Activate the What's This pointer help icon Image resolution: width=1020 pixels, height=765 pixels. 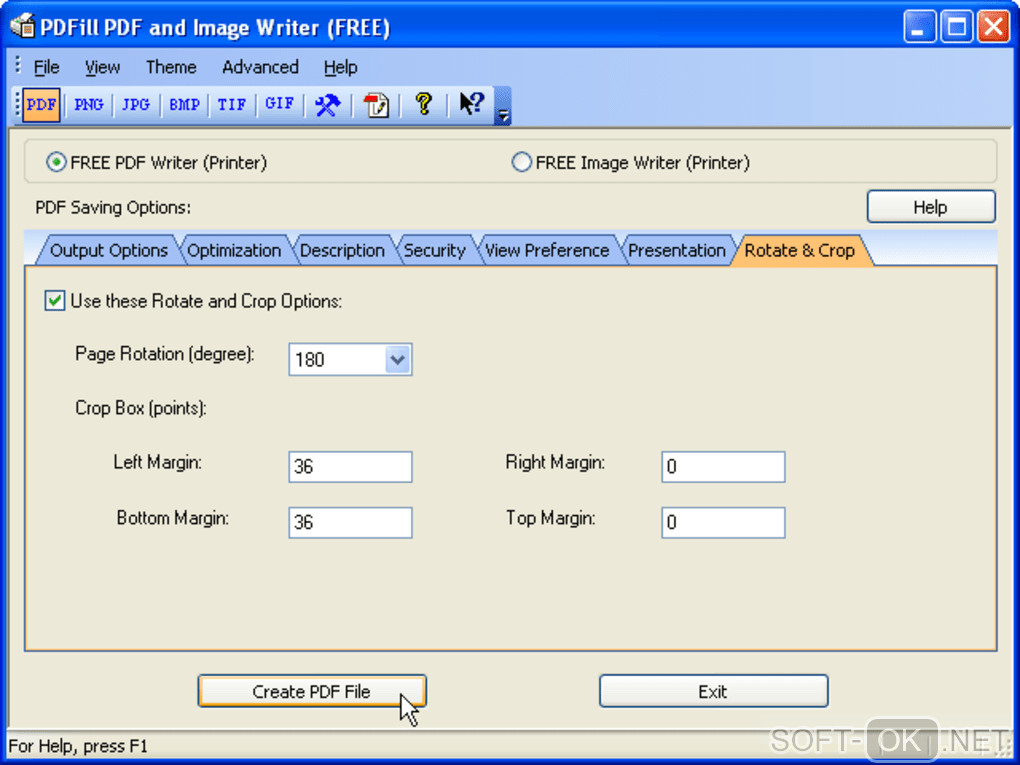coord(472,104)
